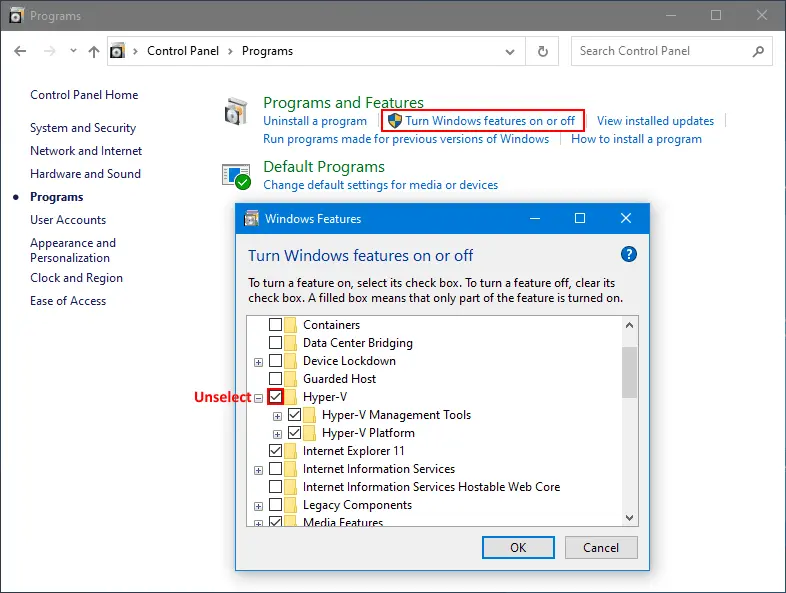
Task: Expand the Legacy Components node
Action: [258, 506]
